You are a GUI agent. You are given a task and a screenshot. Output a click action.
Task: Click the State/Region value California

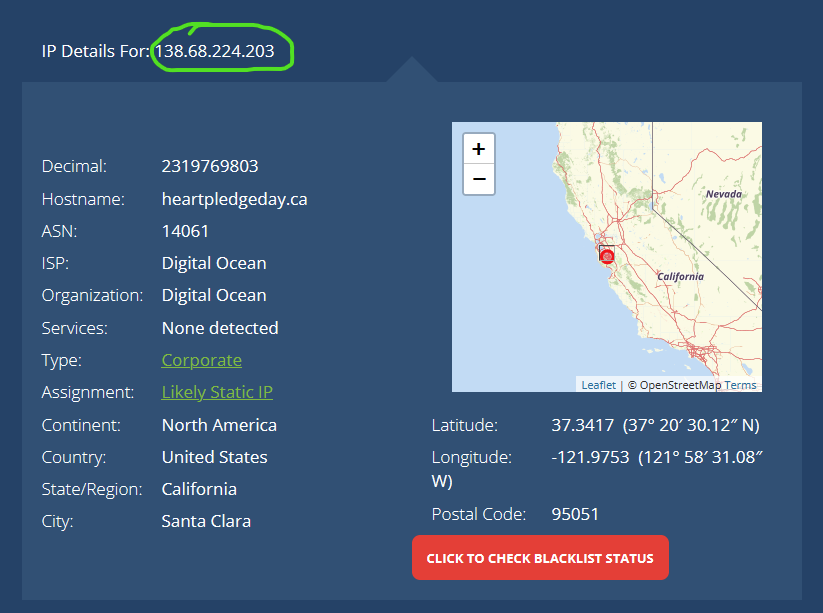pos(199,489)
